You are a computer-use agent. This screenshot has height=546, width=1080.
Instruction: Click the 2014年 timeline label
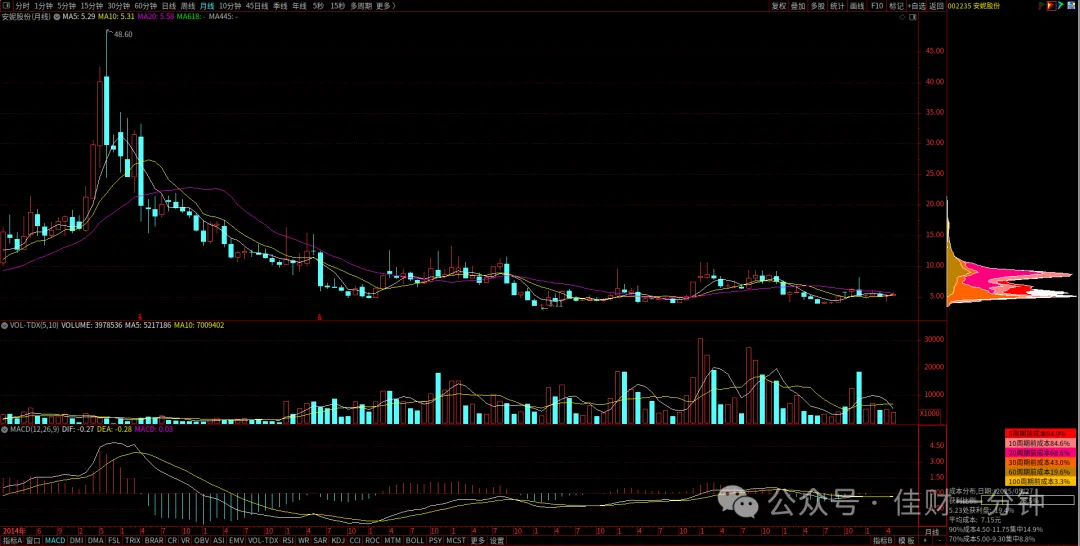[x=14, y=531]
